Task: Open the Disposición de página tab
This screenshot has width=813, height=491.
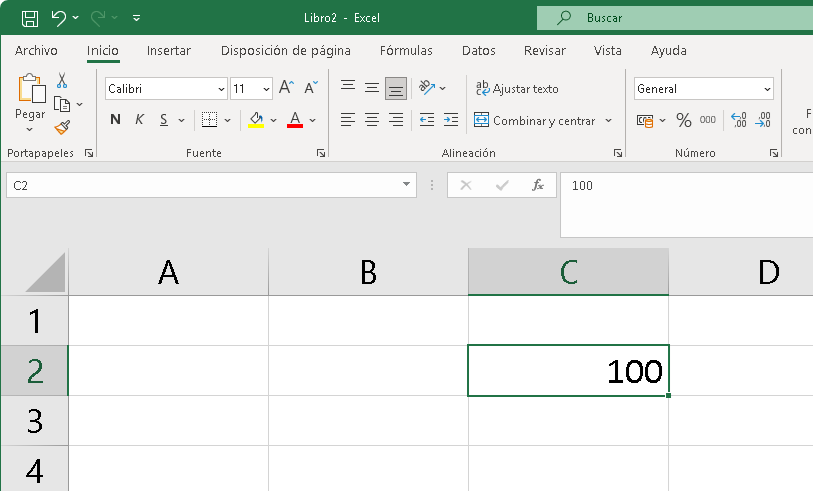Action: pos(286,50)
